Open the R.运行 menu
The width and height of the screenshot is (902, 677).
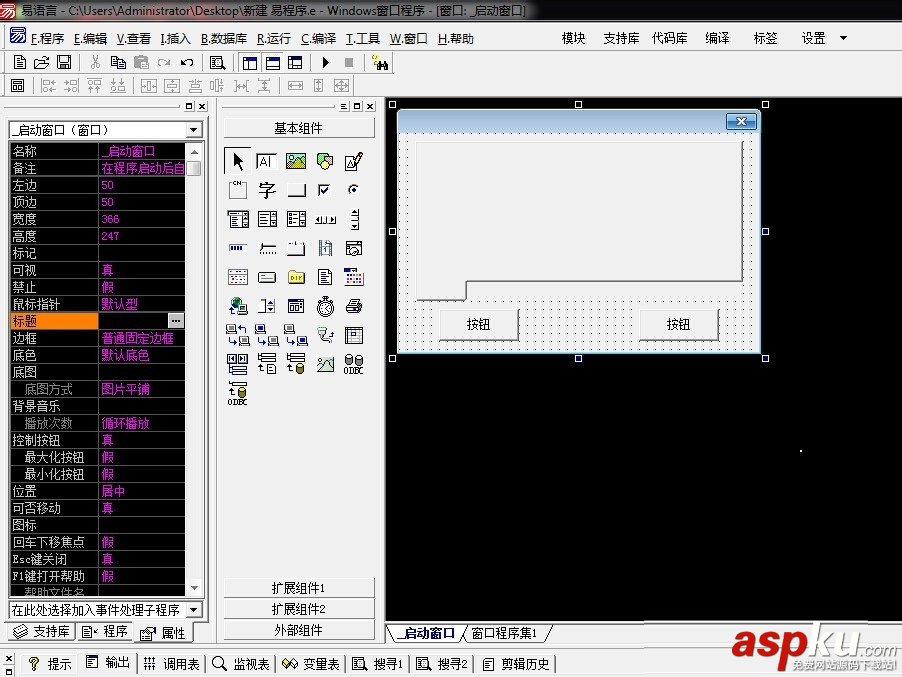[273, 39]
